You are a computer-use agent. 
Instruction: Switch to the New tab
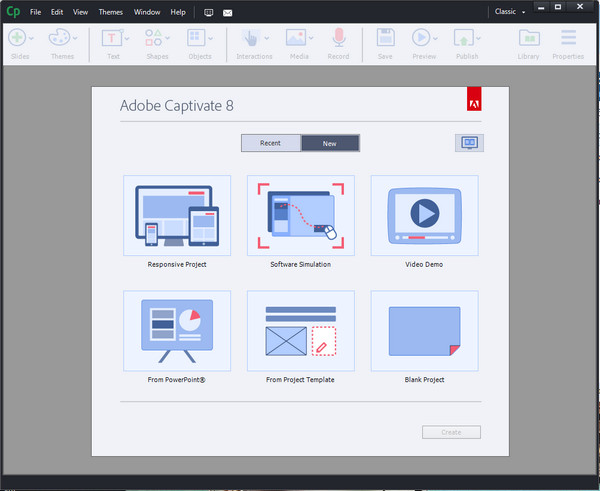pyautogui.click(x=330, y=143)
